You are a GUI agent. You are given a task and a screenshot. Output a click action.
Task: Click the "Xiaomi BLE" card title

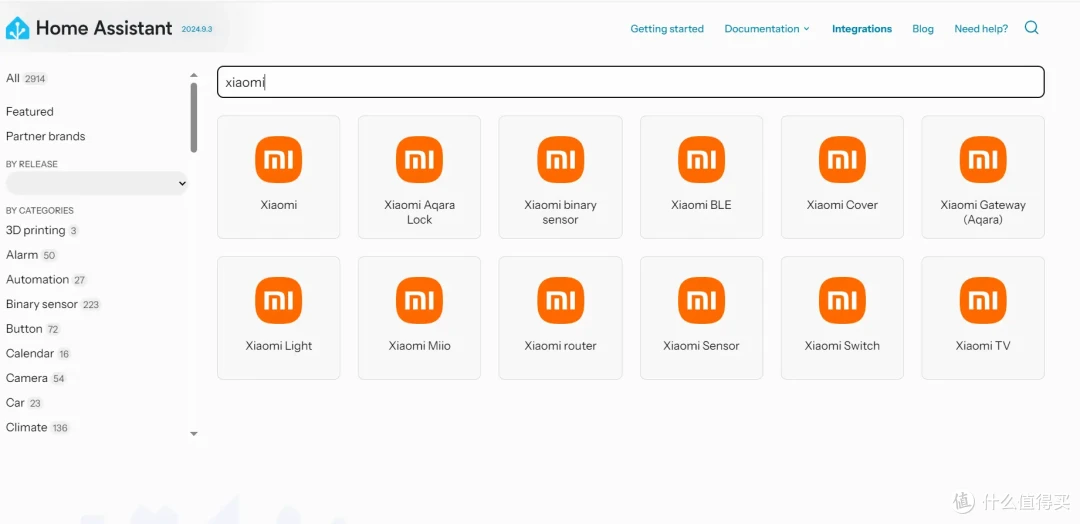click(701, 205)
